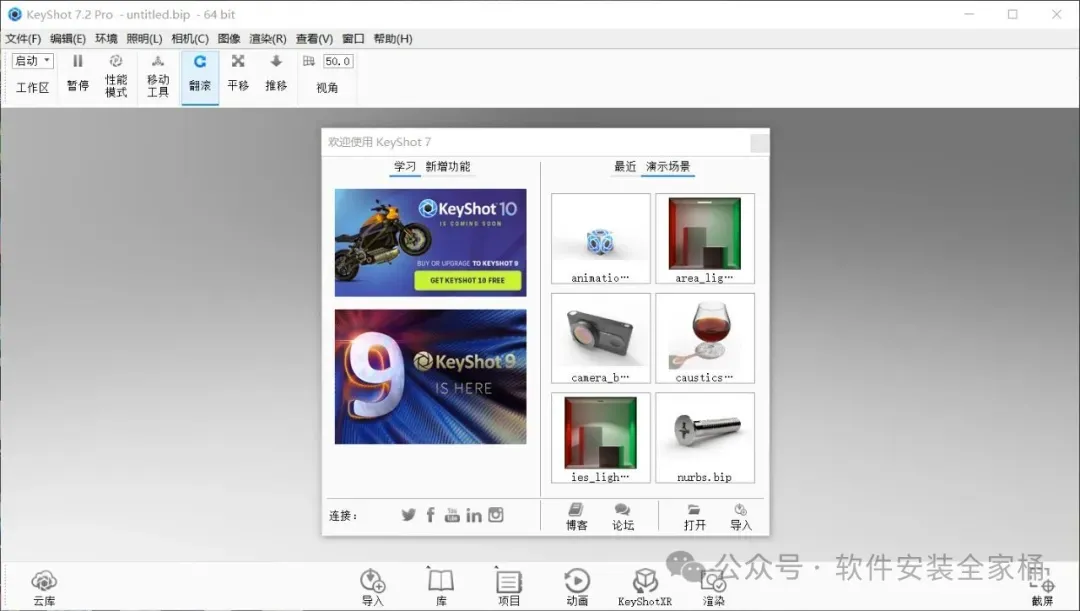
Task: Edit the 50.0 field of view value
Action: (x=338, y=61)
